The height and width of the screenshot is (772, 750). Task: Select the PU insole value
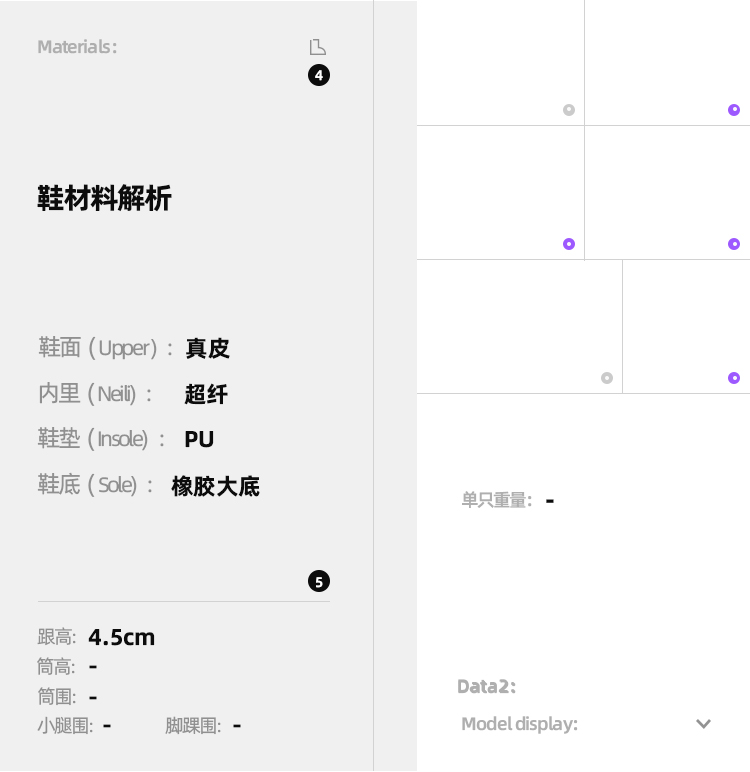199,439
